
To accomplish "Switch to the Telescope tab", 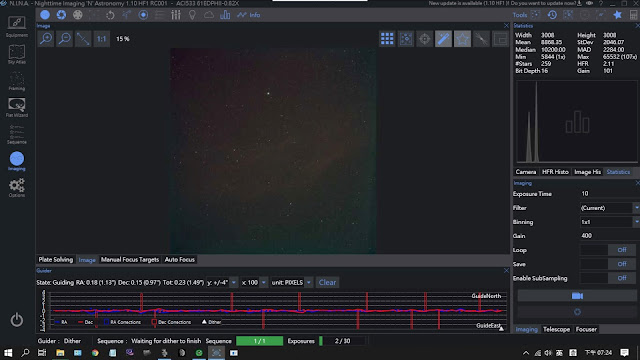I will click(x=556, y=329).
